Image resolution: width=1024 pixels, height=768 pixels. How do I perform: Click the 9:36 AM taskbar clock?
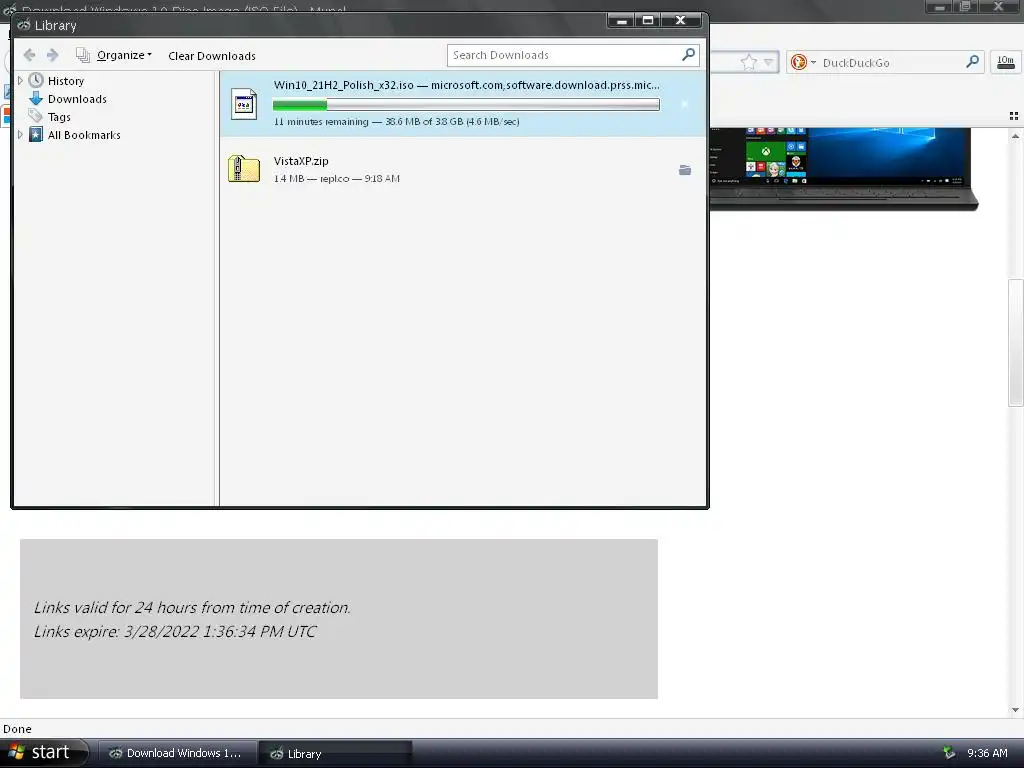pyautogui.click(x=987, y=753)
